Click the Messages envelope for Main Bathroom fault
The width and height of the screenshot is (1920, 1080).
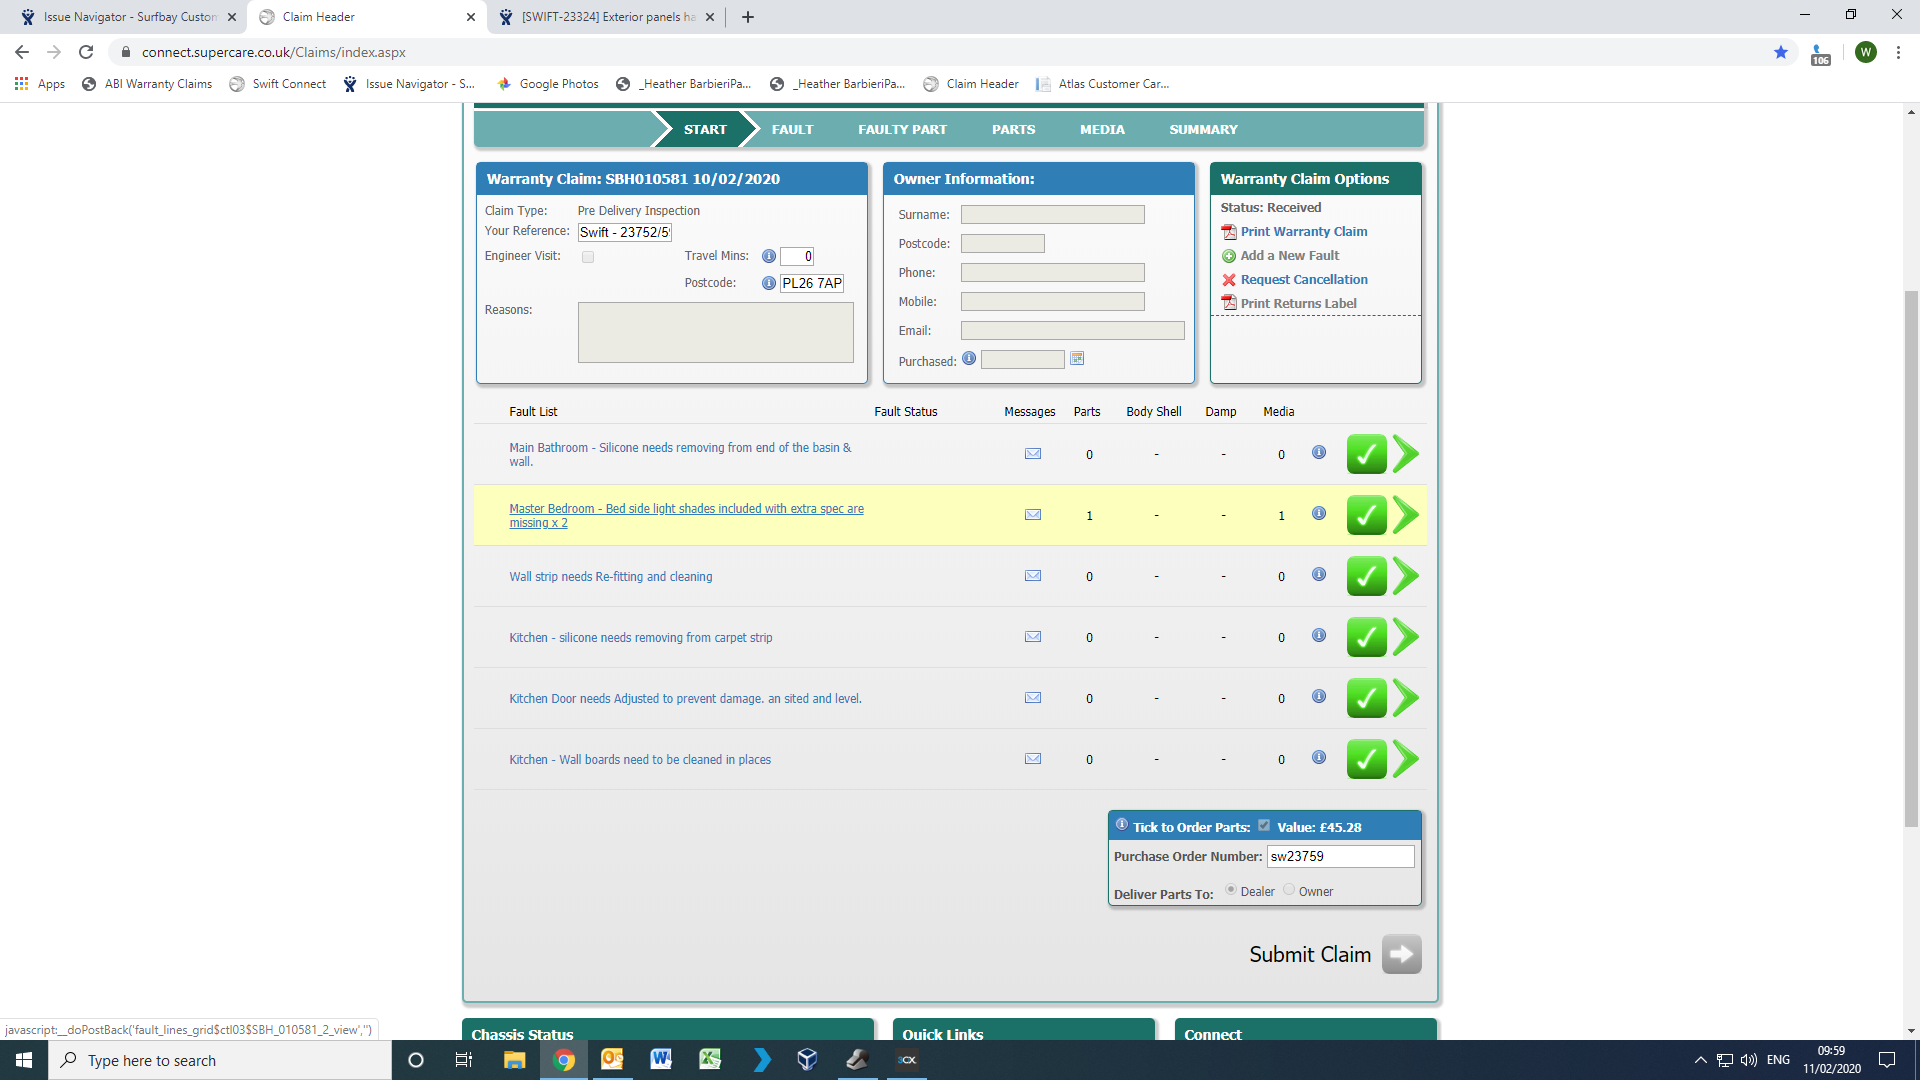(1033, 454)
